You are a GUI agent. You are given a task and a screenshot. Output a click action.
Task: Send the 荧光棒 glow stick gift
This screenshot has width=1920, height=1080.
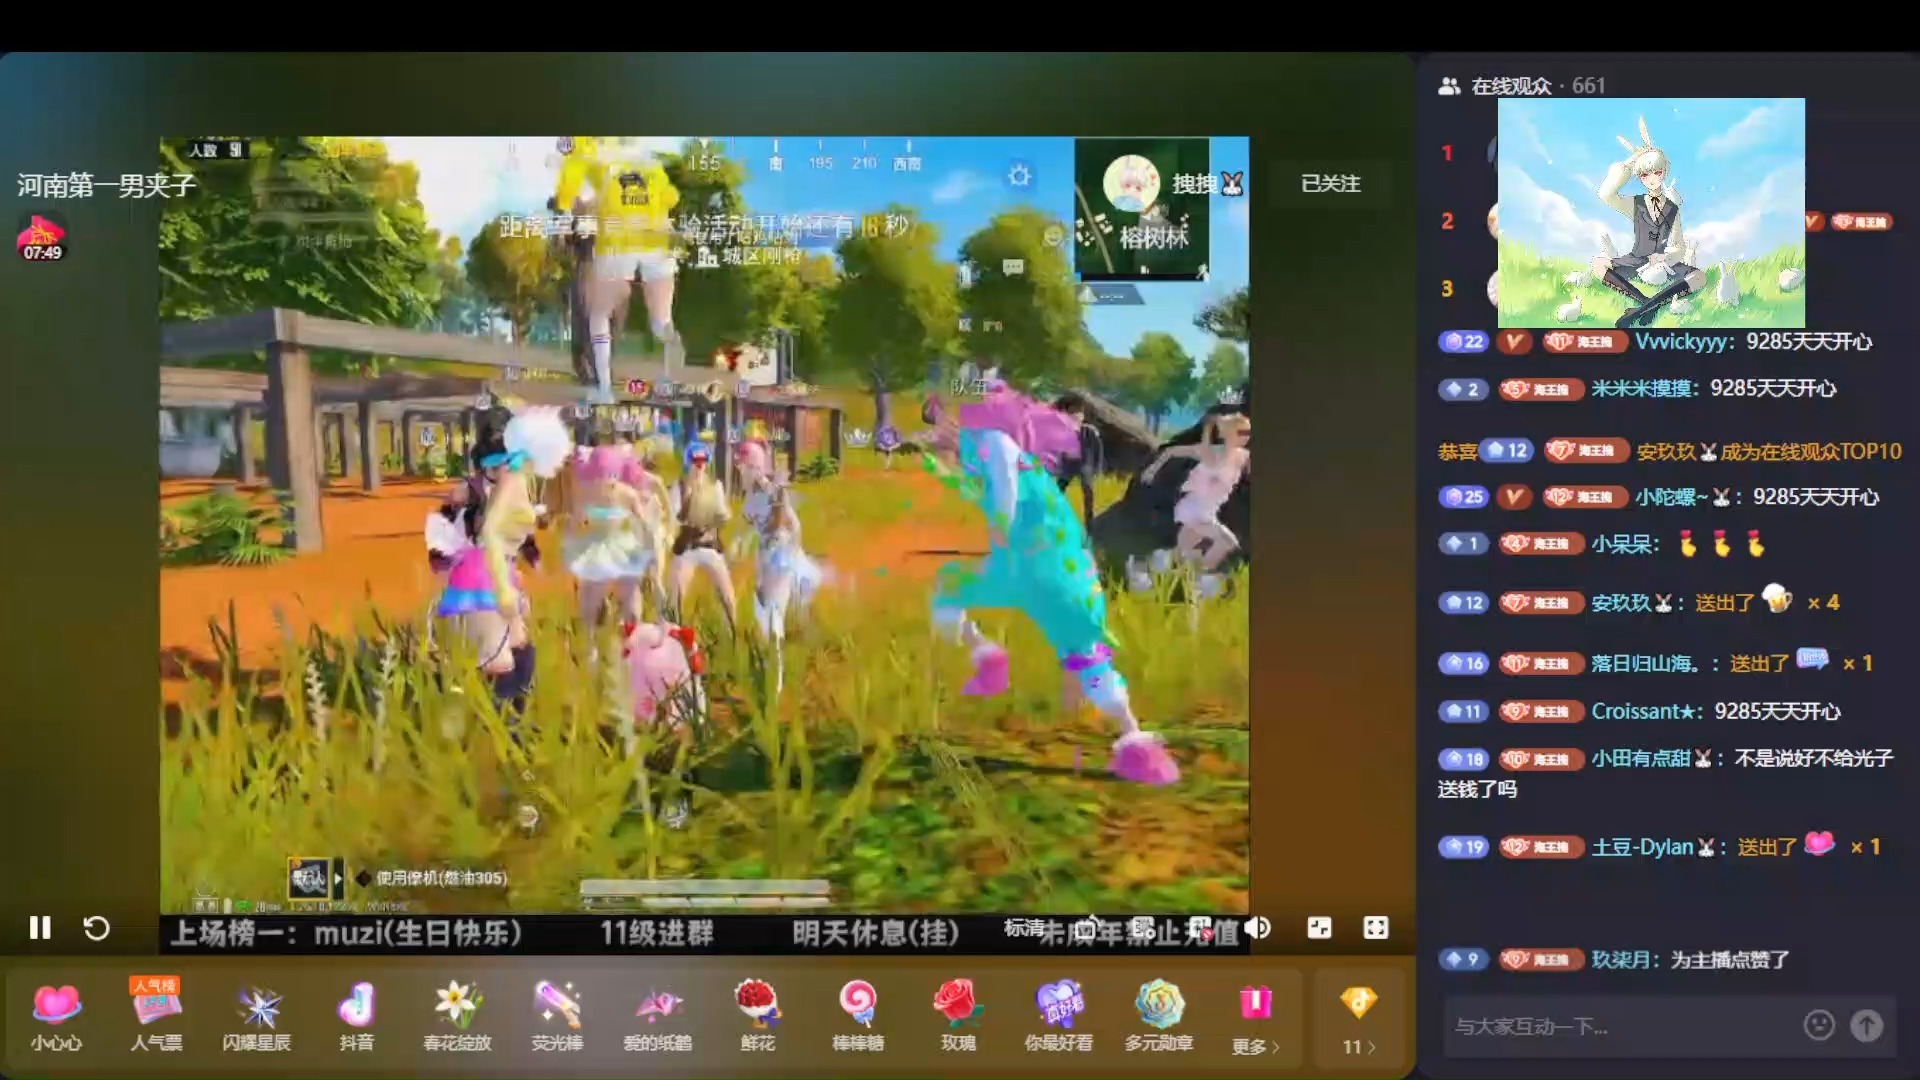[557, 1016]
